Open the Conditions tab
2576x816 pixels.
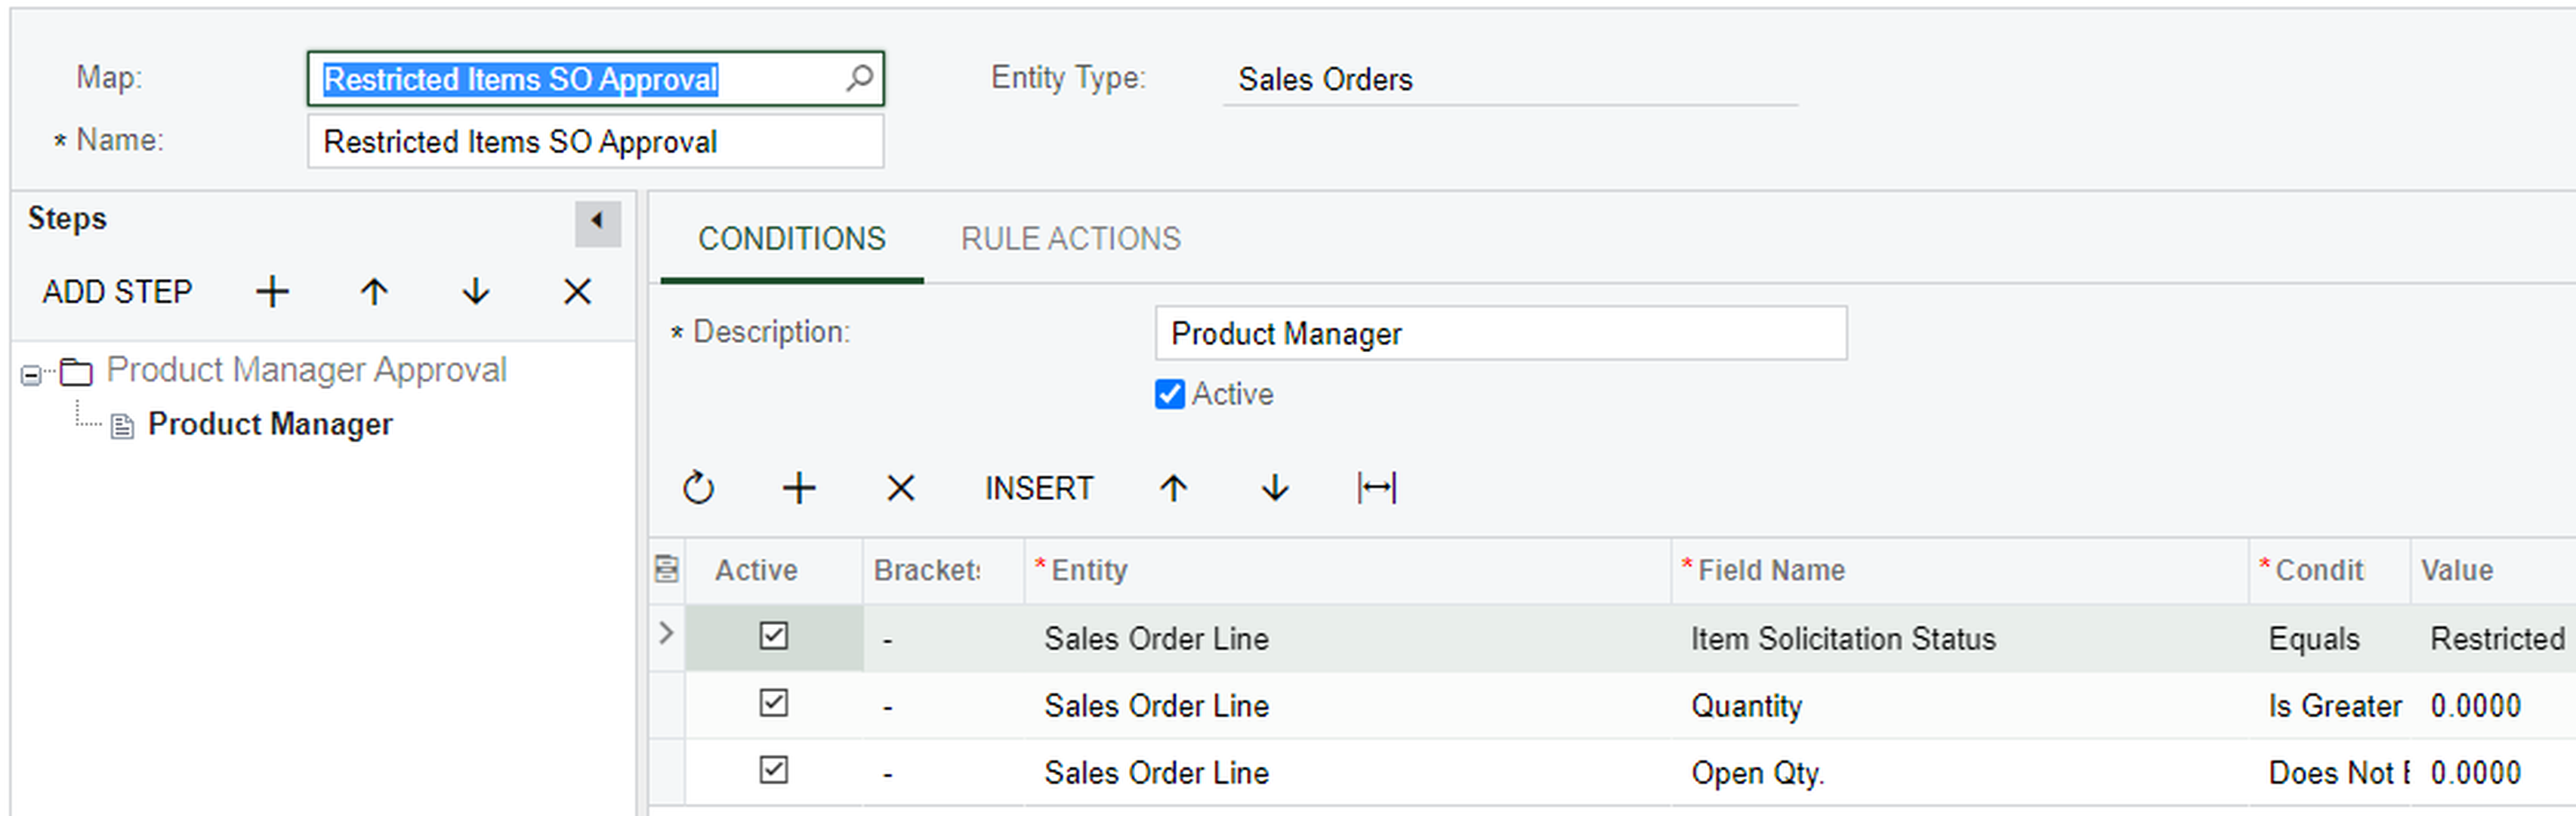[x=791, y=239]
